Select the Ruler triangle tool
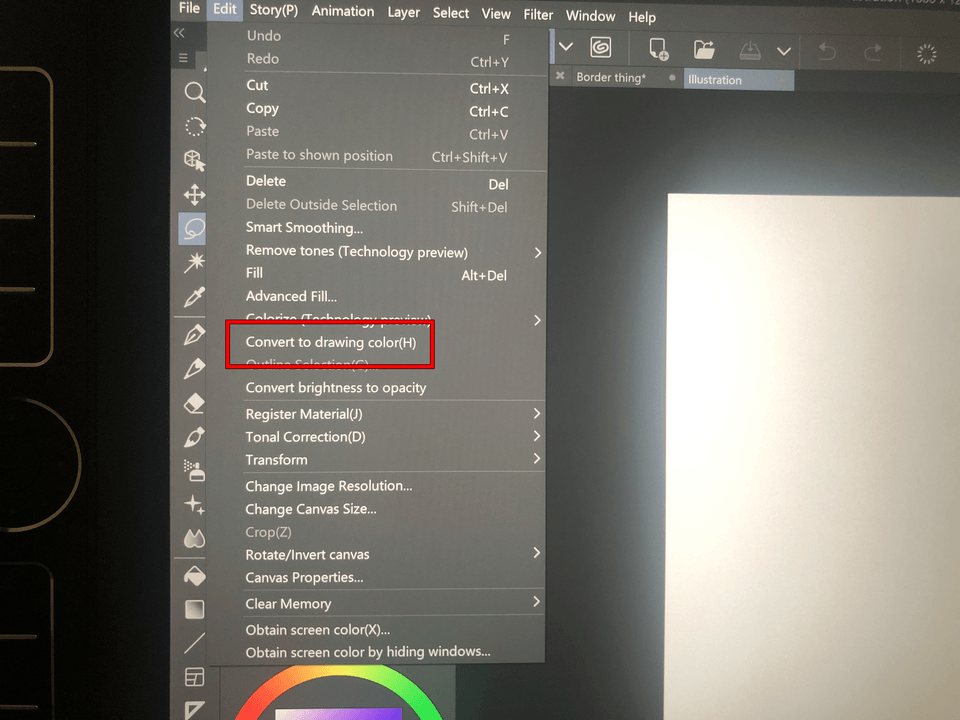The width and height of the screenshot is (960, 720). (x=195, y=710)
